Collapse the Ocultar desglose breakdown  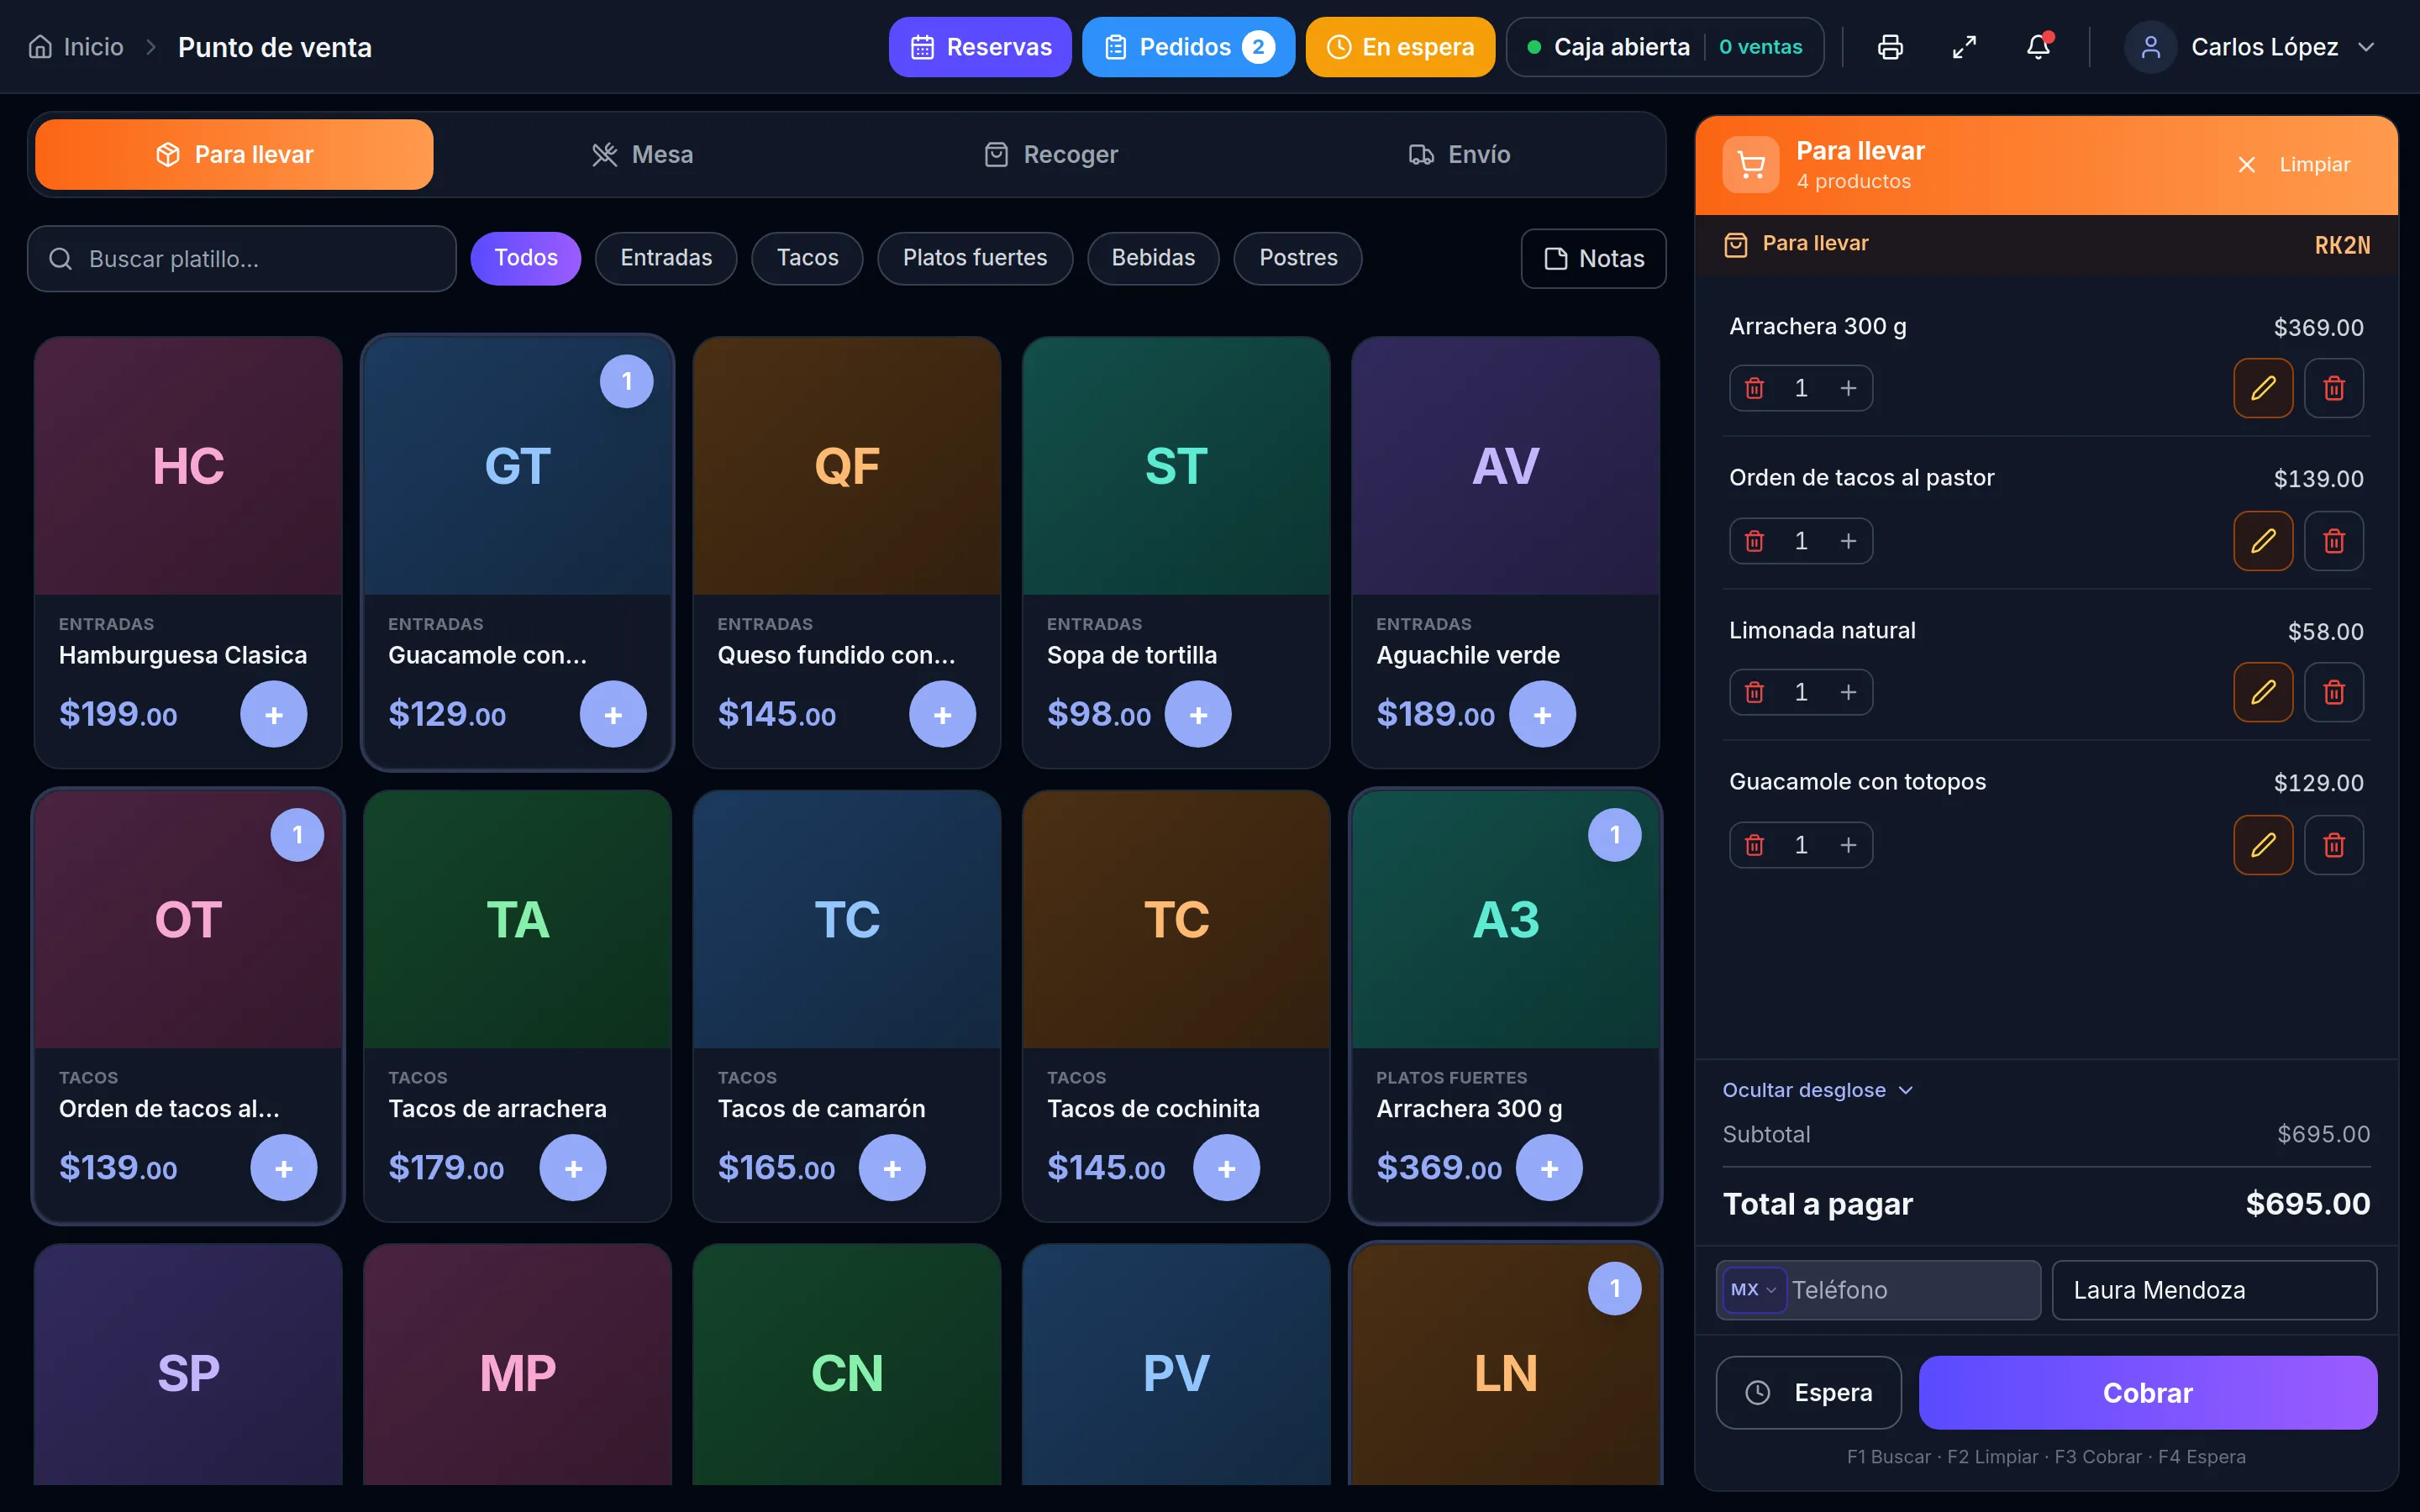click(x=1817, y=1090)
